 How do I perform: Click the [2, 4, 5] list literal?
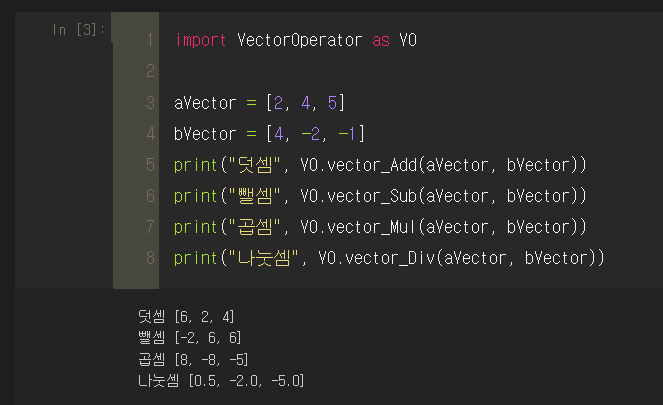pos(306,103)
